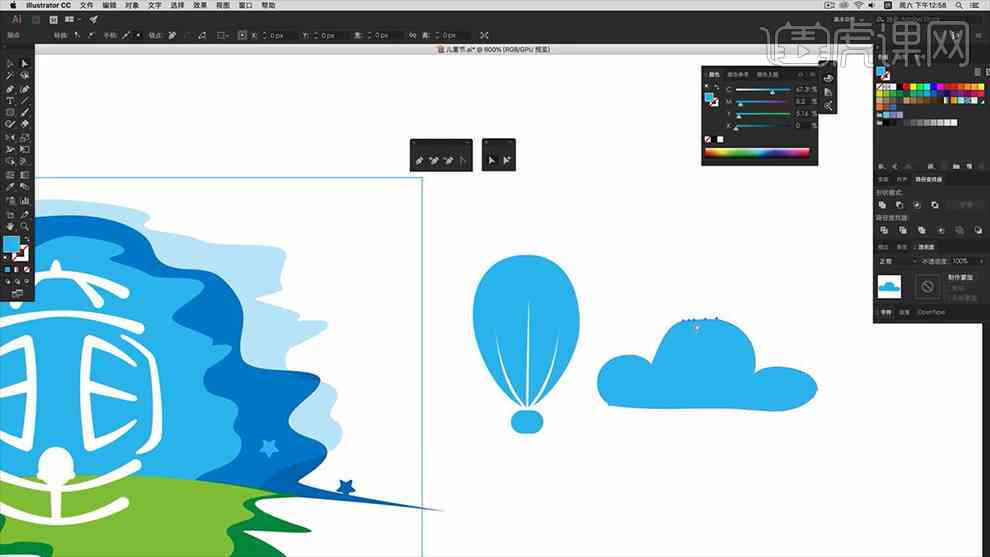Open the 效果 (Effect) menu
Image resolution: width=990 pixels, height=557 pixels.
coord(200,5)
